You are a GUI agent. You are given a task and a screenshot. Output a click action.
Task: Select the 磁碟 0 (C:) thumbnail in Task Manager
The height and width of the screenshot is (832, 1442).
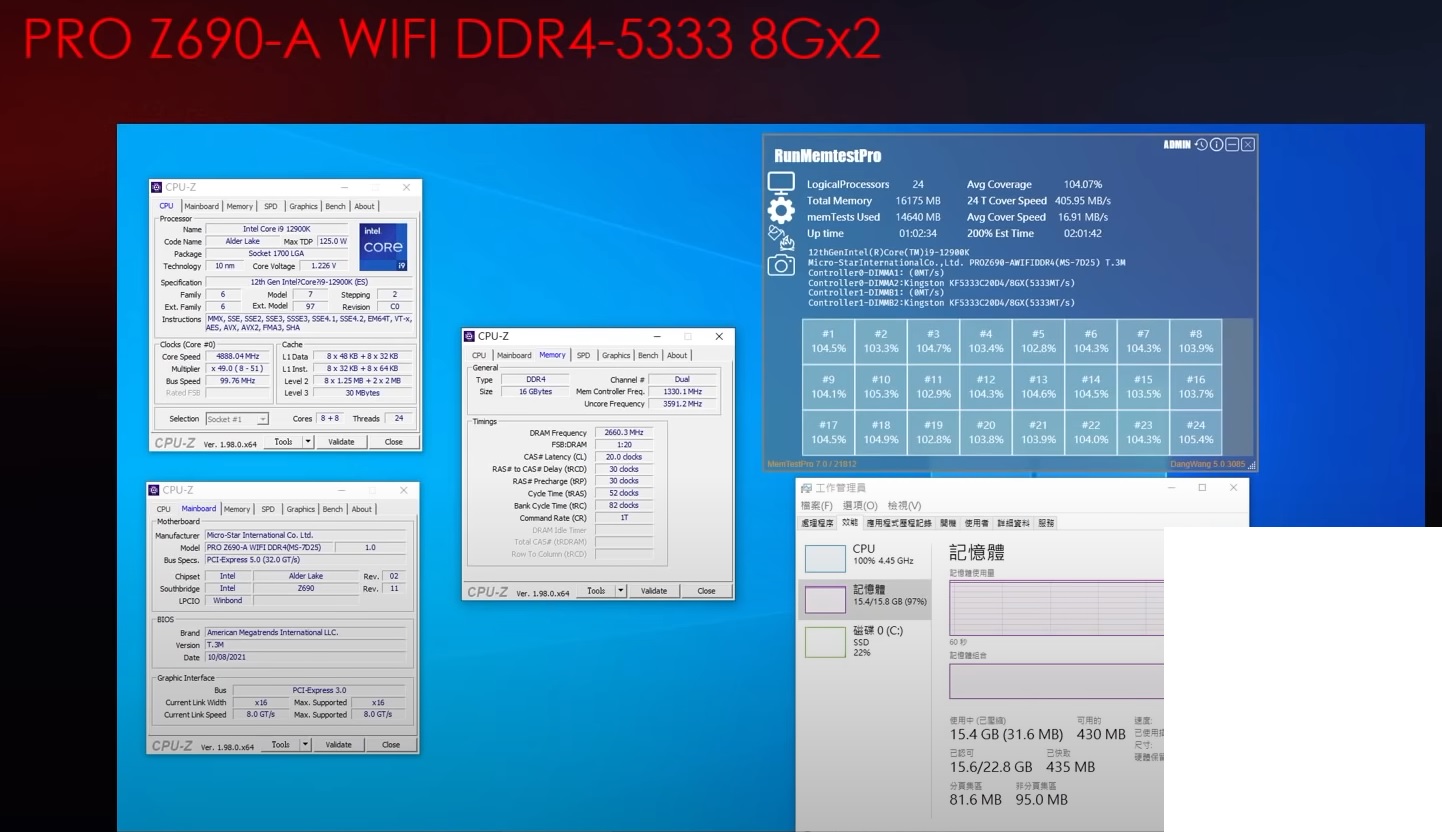tap(825, 642)
